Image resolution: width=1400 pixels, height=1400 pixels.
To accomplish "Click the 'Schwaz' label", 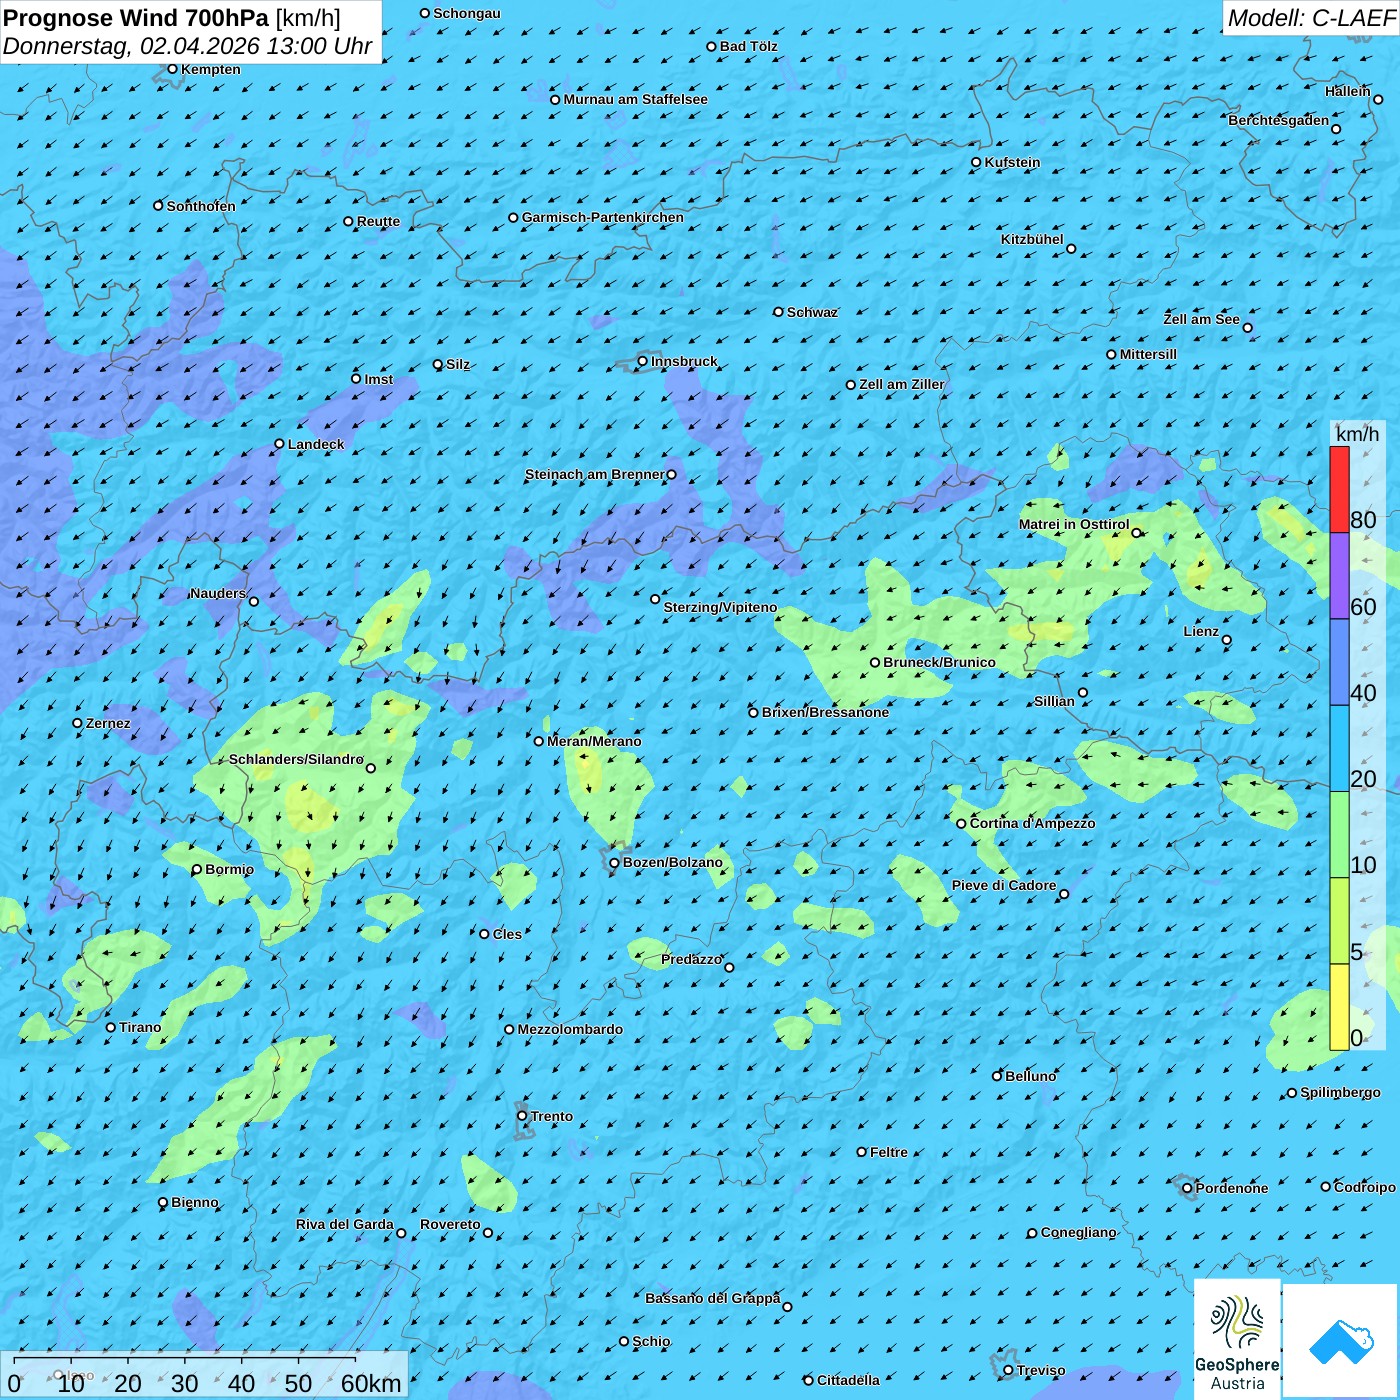I will tap(812, 312).
